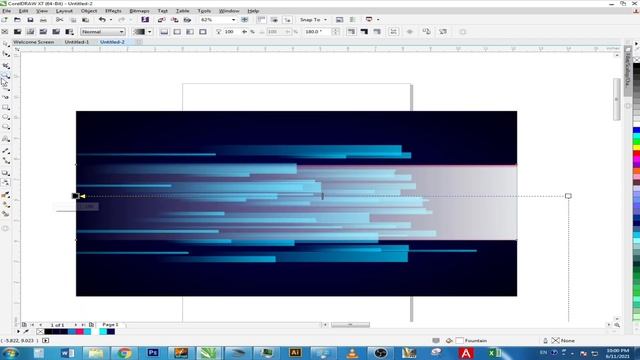The width and height of the screenshot is (640, 360).
Task: Pick the pink swatch in the document palette
Action: 80,331
